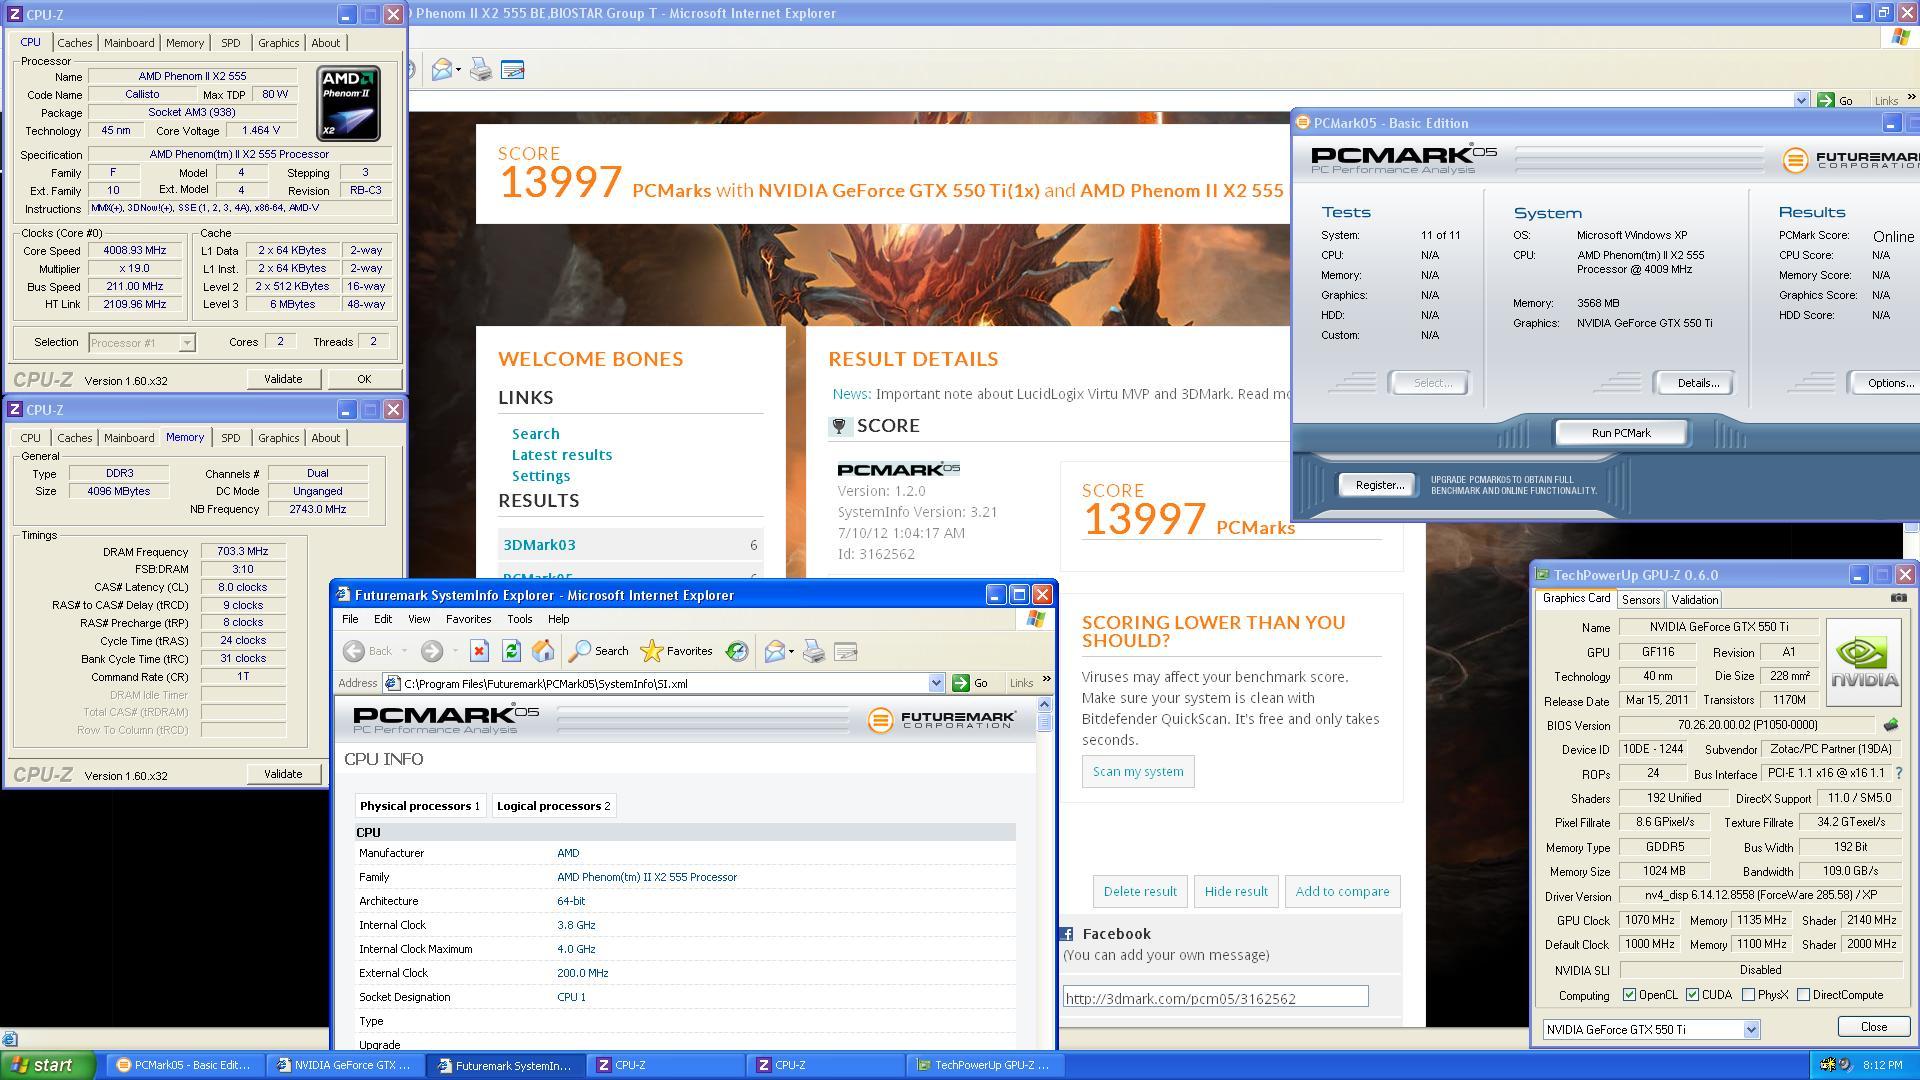Open Forward history dropdown in SystemInfo Explorer

[454, 652]
